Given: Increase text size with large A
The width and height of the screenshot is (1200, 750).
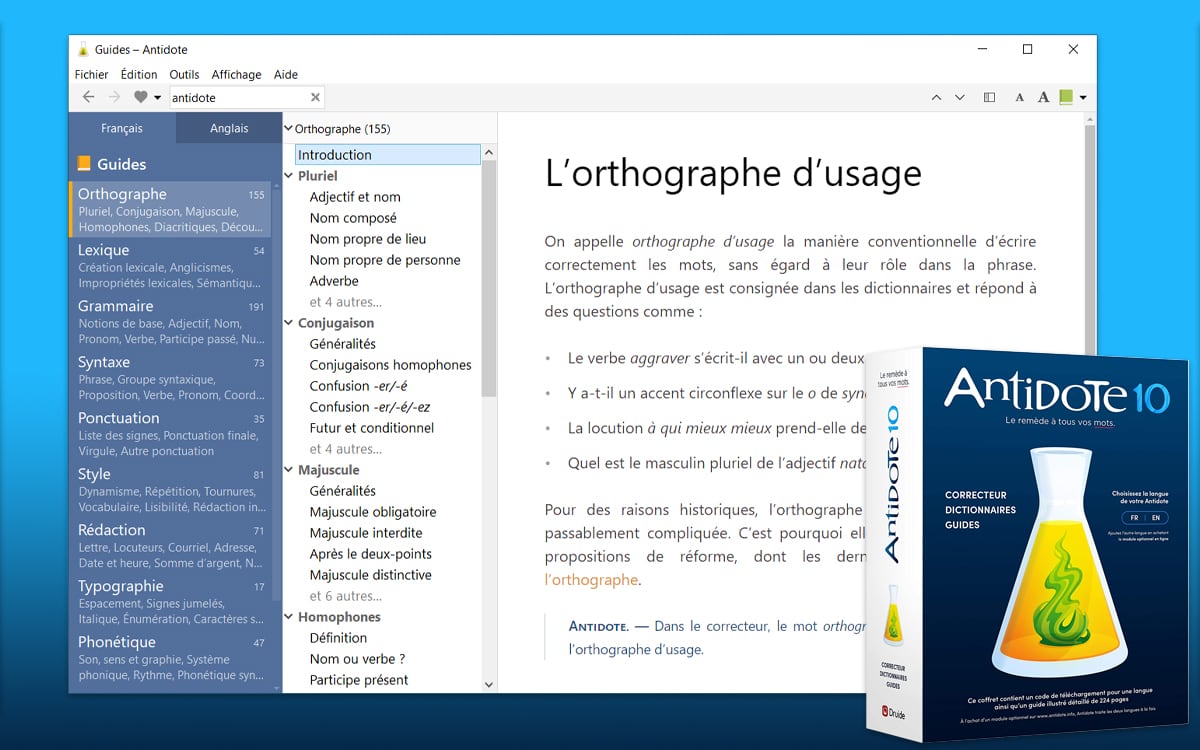Looking at the screenshot, I should point(1043,97).
